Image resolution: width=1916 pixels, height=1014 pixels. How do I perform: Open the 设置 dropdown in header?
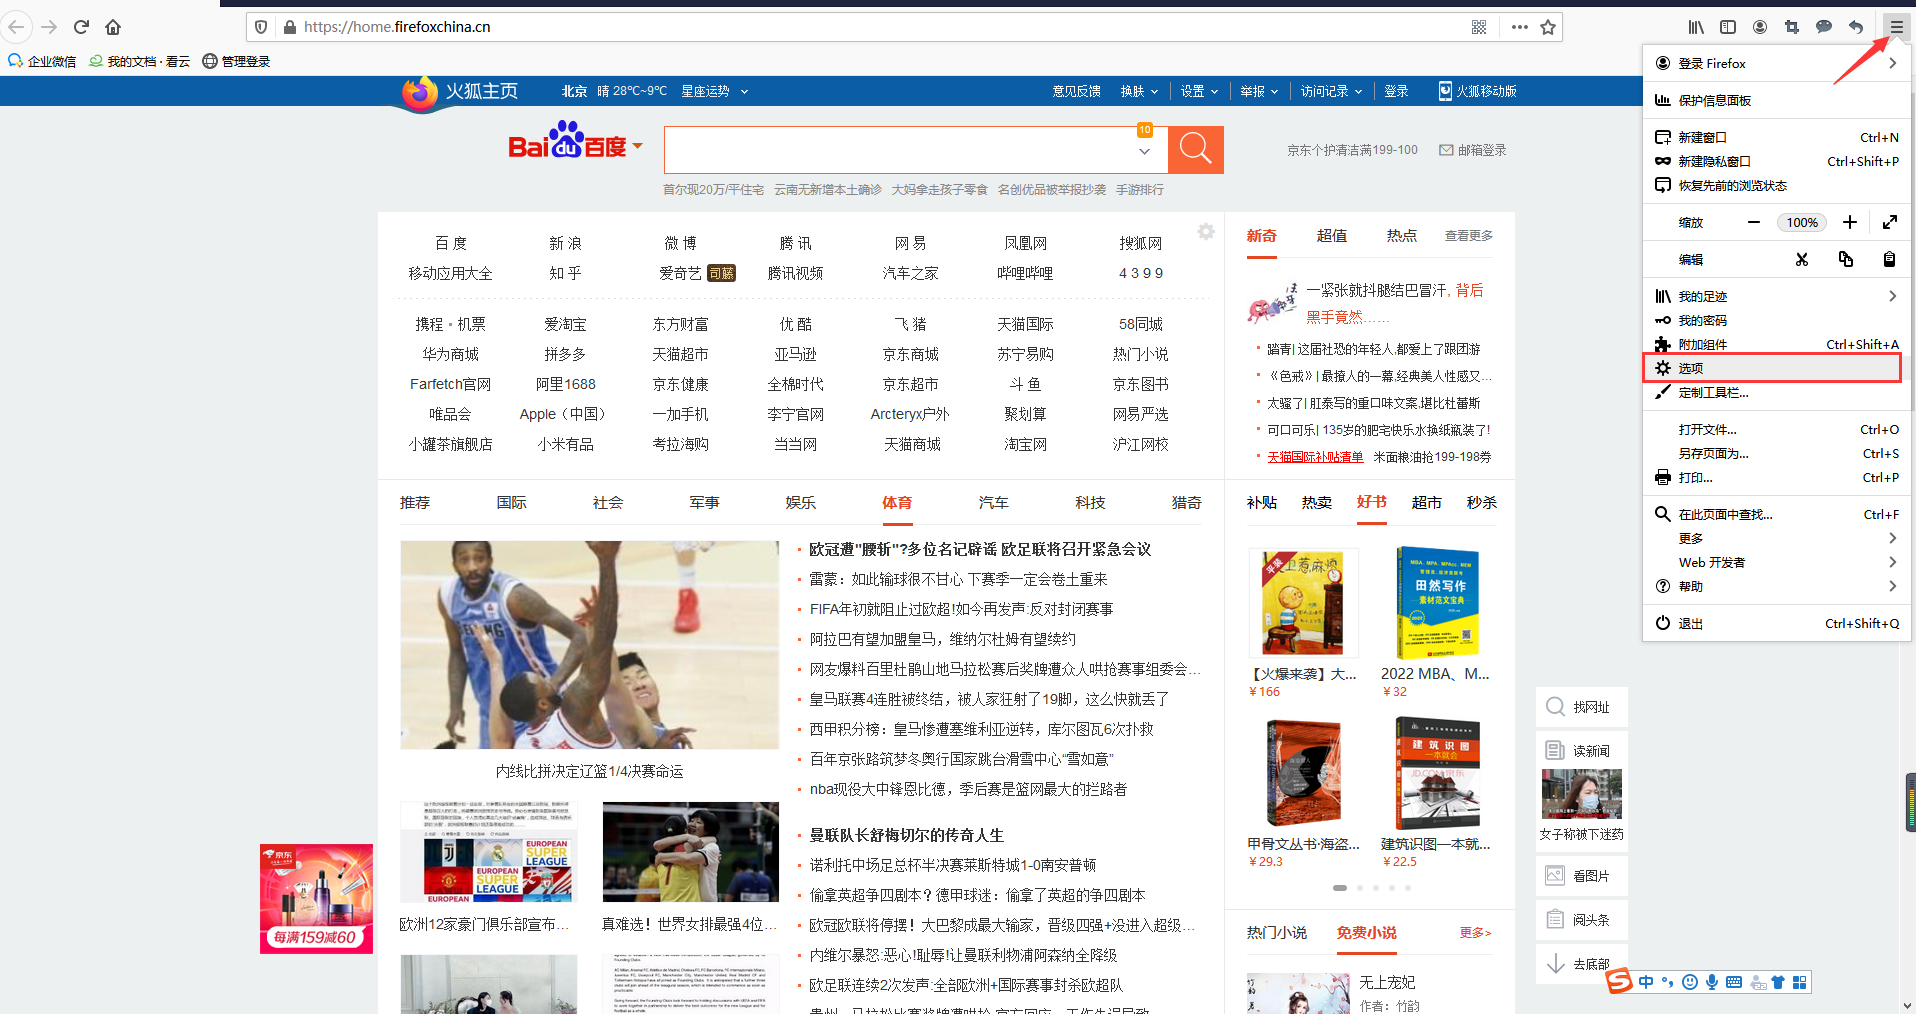click(1199, 91)
